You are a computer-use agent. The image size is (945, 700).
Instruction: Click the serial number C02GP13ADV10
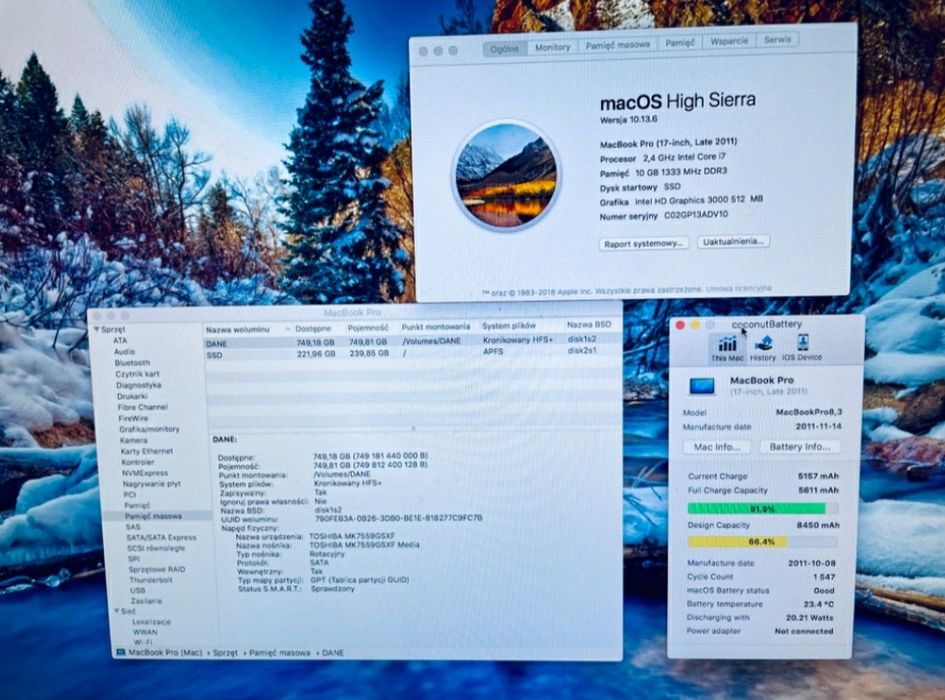coord(696,215)
